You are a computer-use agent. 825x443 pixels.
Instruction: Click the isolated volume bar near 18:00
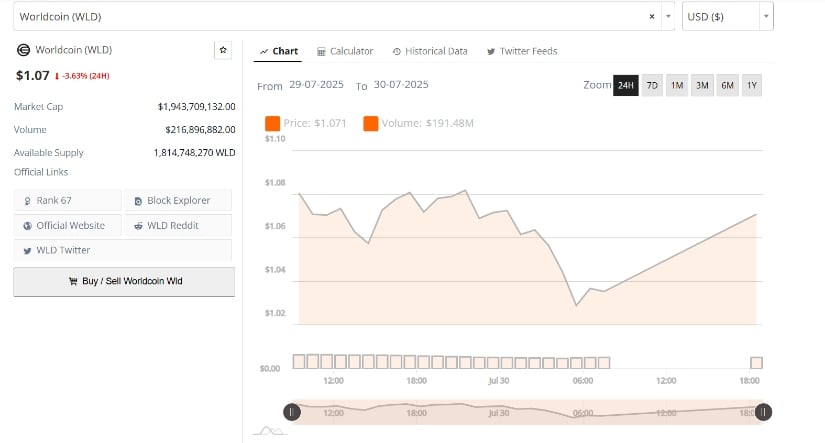click(757, 363)
